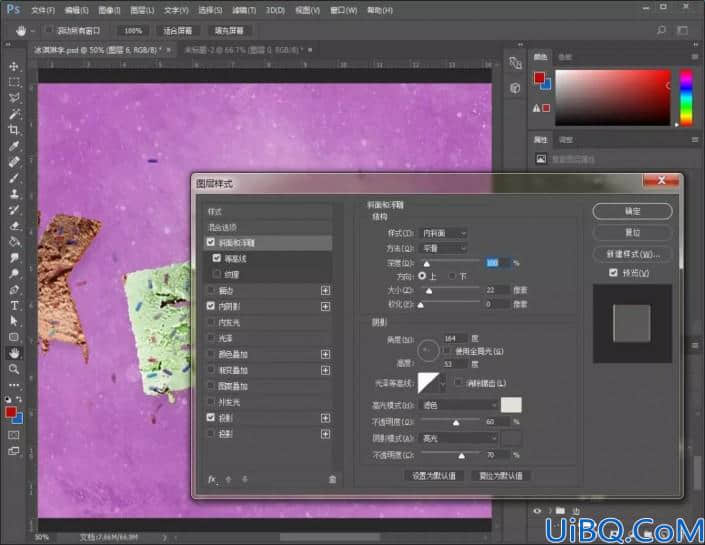Click the plus icon beside 颜色叠加
Screen dimensions: 705x545
coord(326,354)
